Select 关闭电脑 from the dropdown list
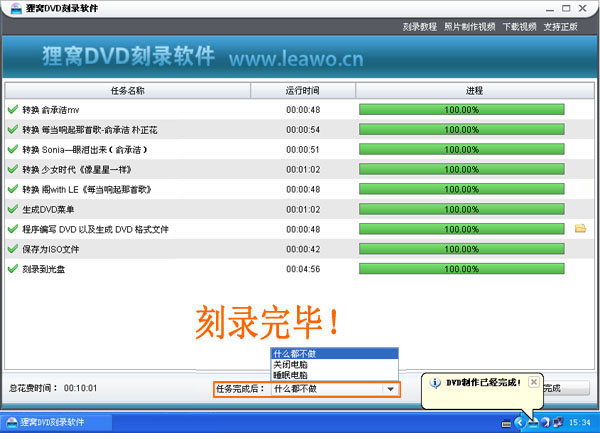600x433 pixels. (x=334, y=365)
